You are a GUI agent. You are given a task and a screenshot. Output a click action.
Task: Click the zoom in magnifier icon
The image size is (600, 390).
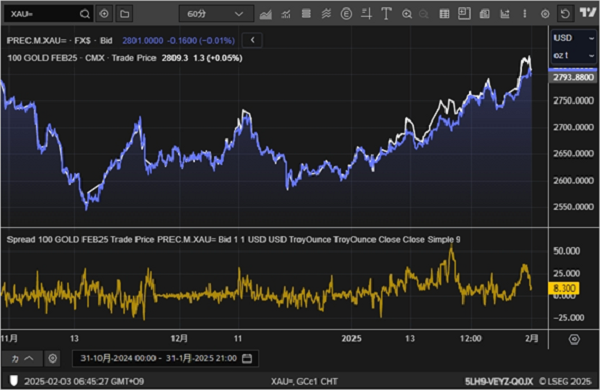[x=407, y=14]
